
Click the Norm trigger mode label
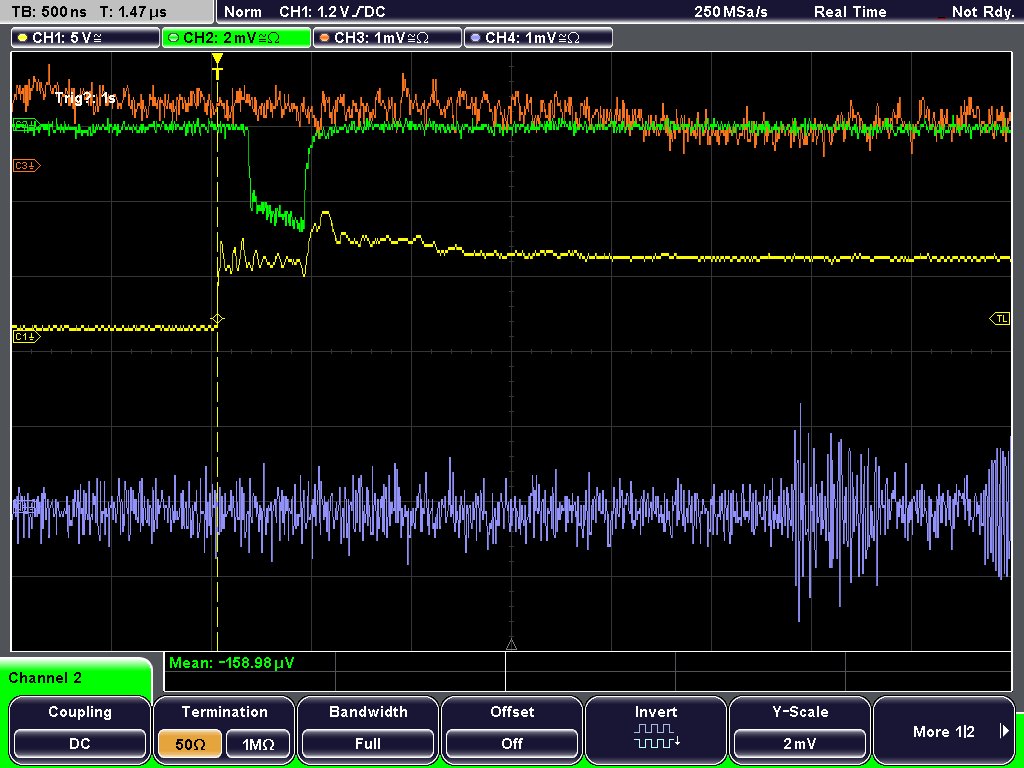243,12
